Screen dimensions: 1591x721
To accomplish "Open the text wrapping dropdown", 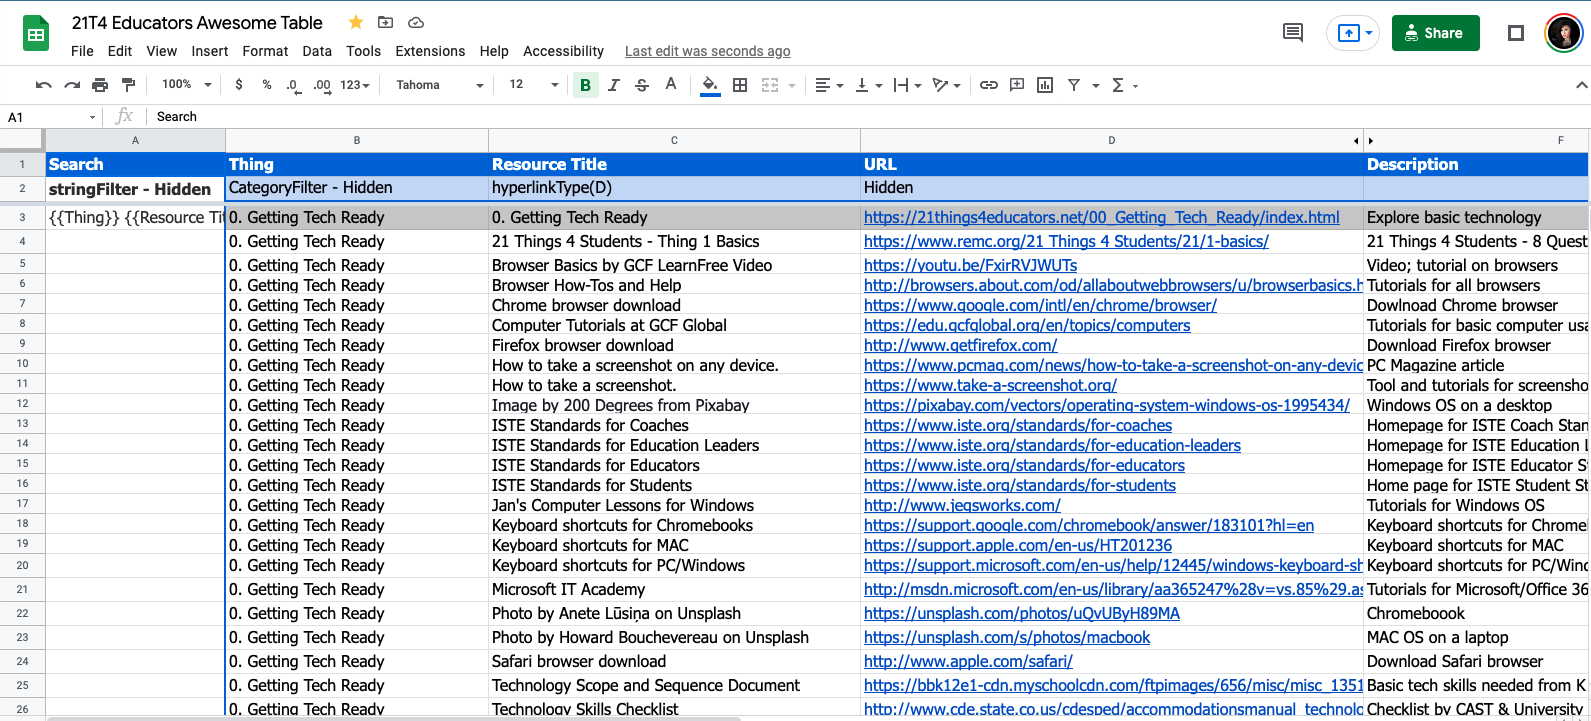I will [x=907, y=85].
